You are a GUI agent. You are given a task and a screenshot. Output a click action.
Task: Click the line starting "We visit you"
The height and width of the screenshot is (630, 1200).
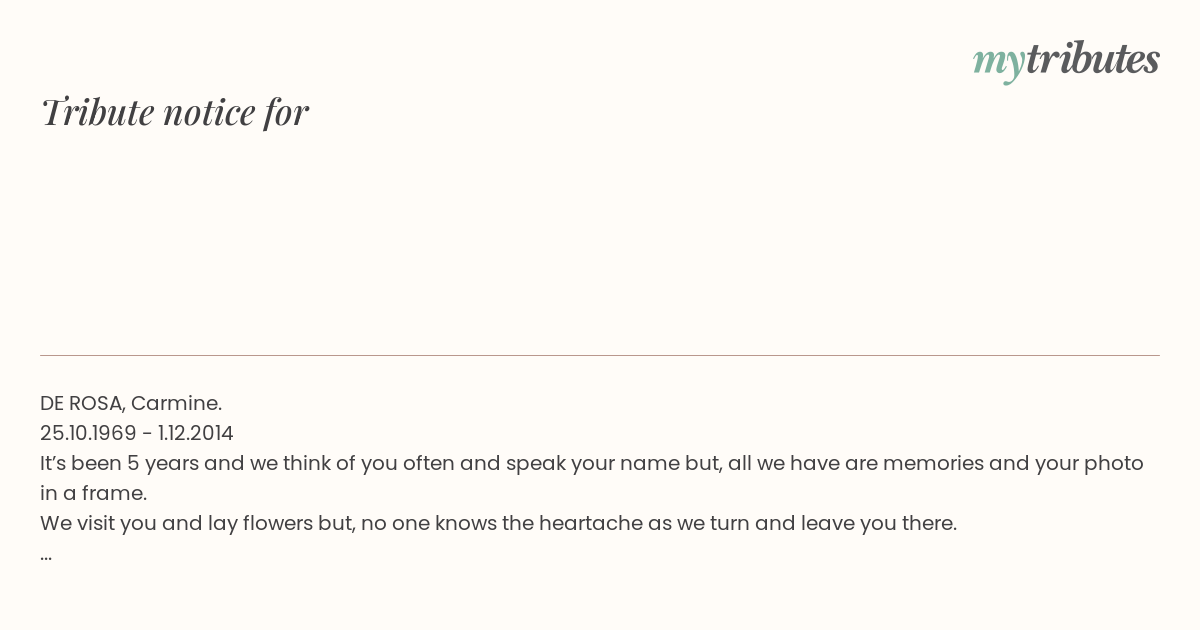(x=499, y=523)
